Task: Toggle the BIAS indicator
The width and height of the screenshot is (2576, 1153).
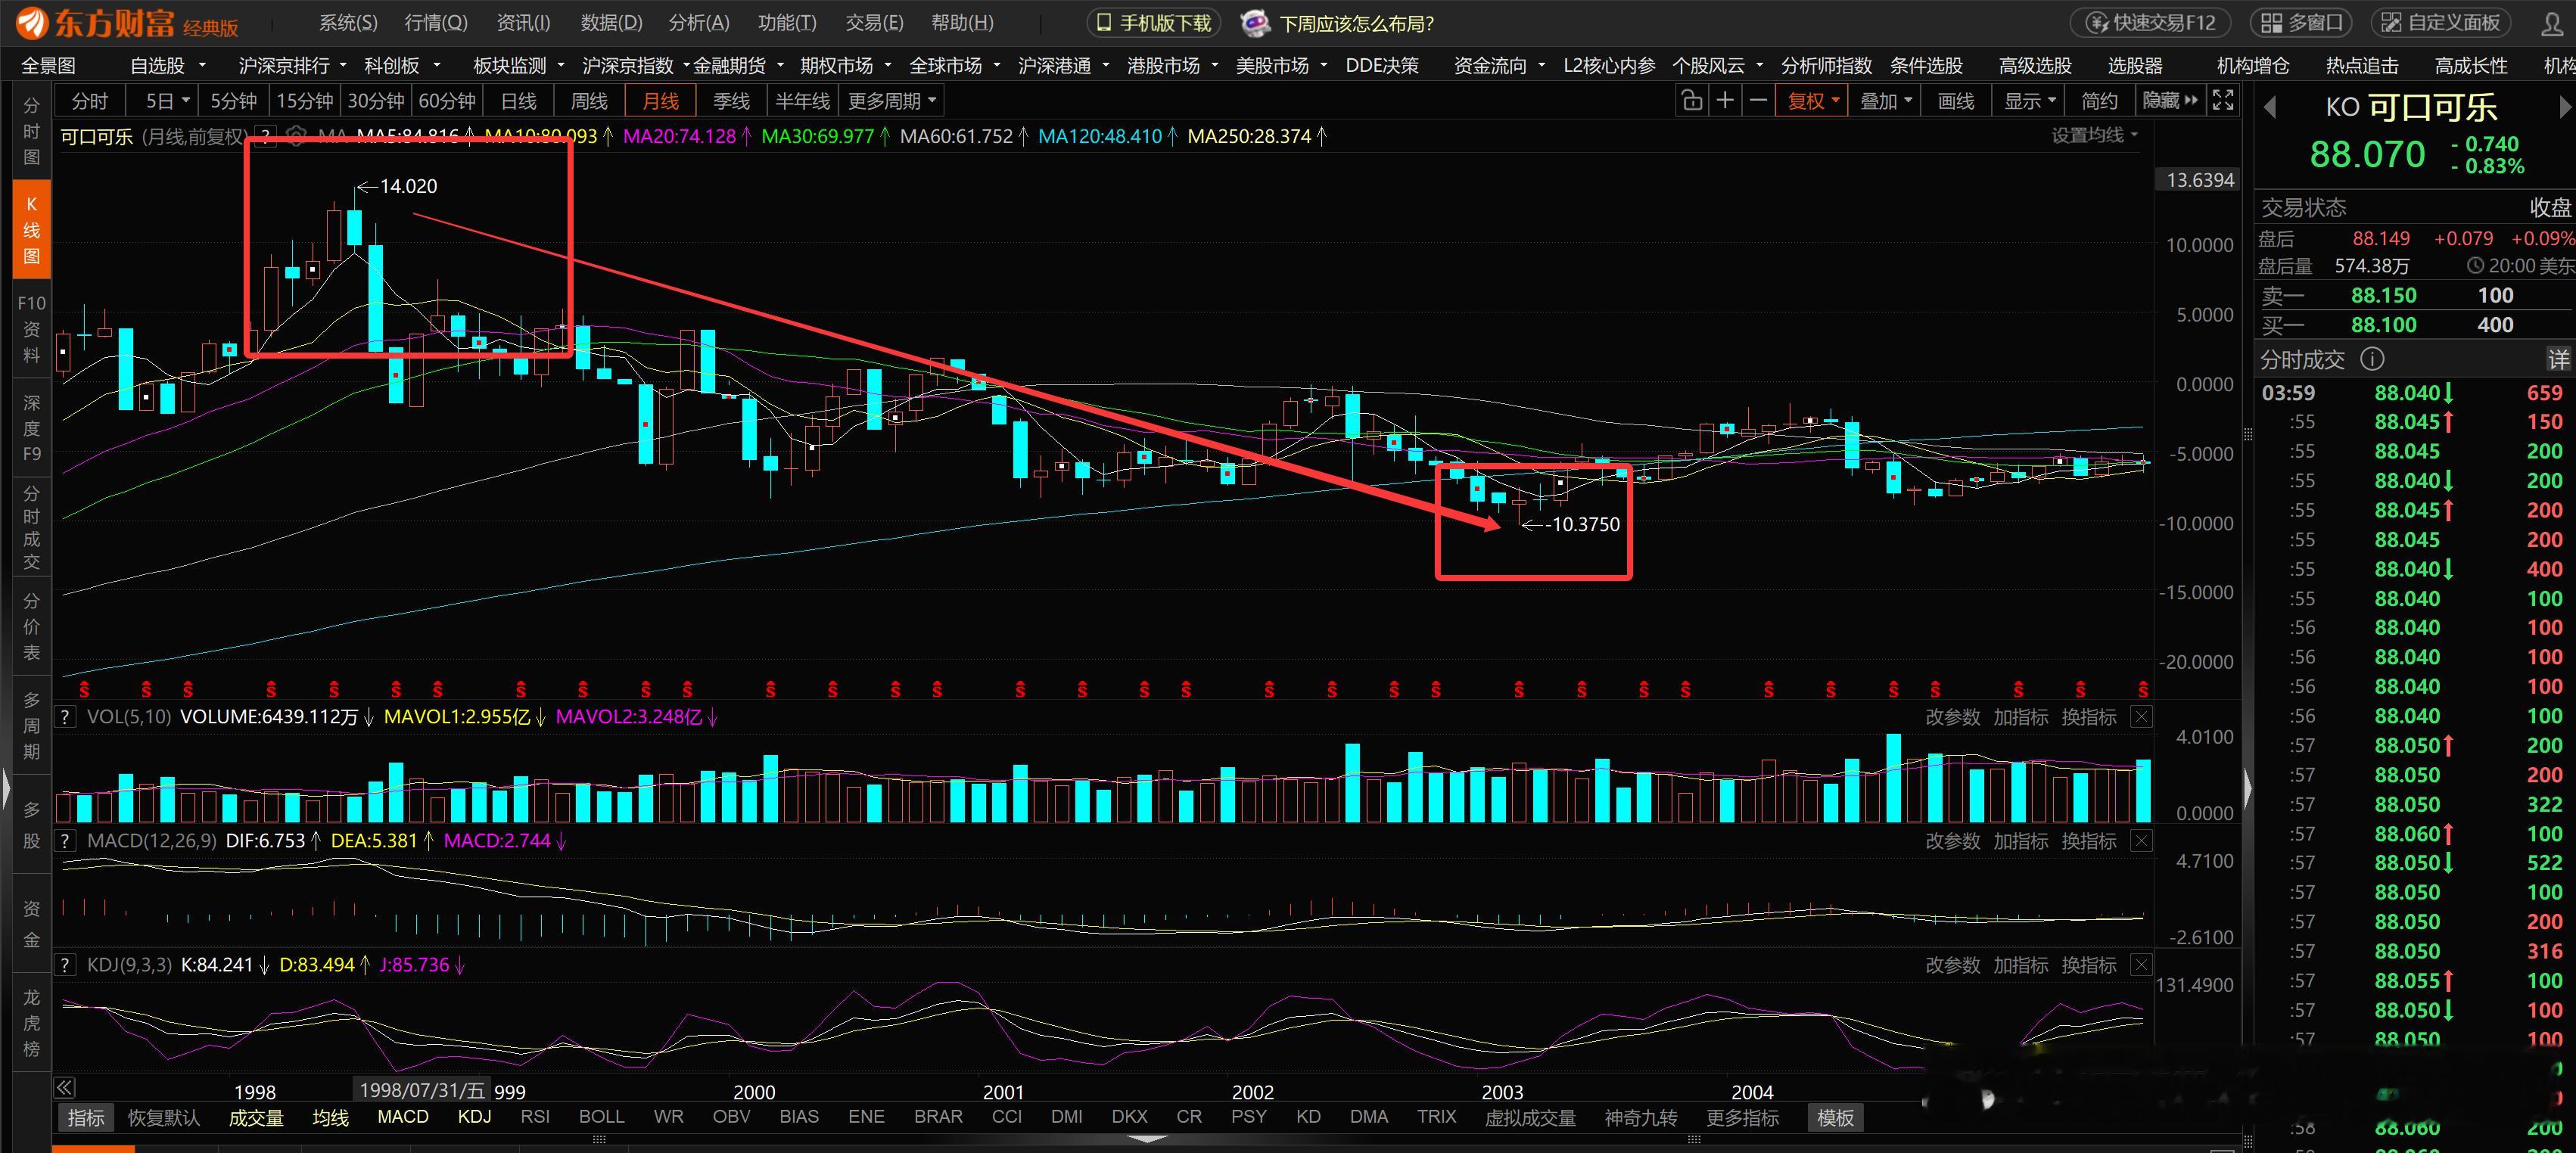Action: [799, 1117]
